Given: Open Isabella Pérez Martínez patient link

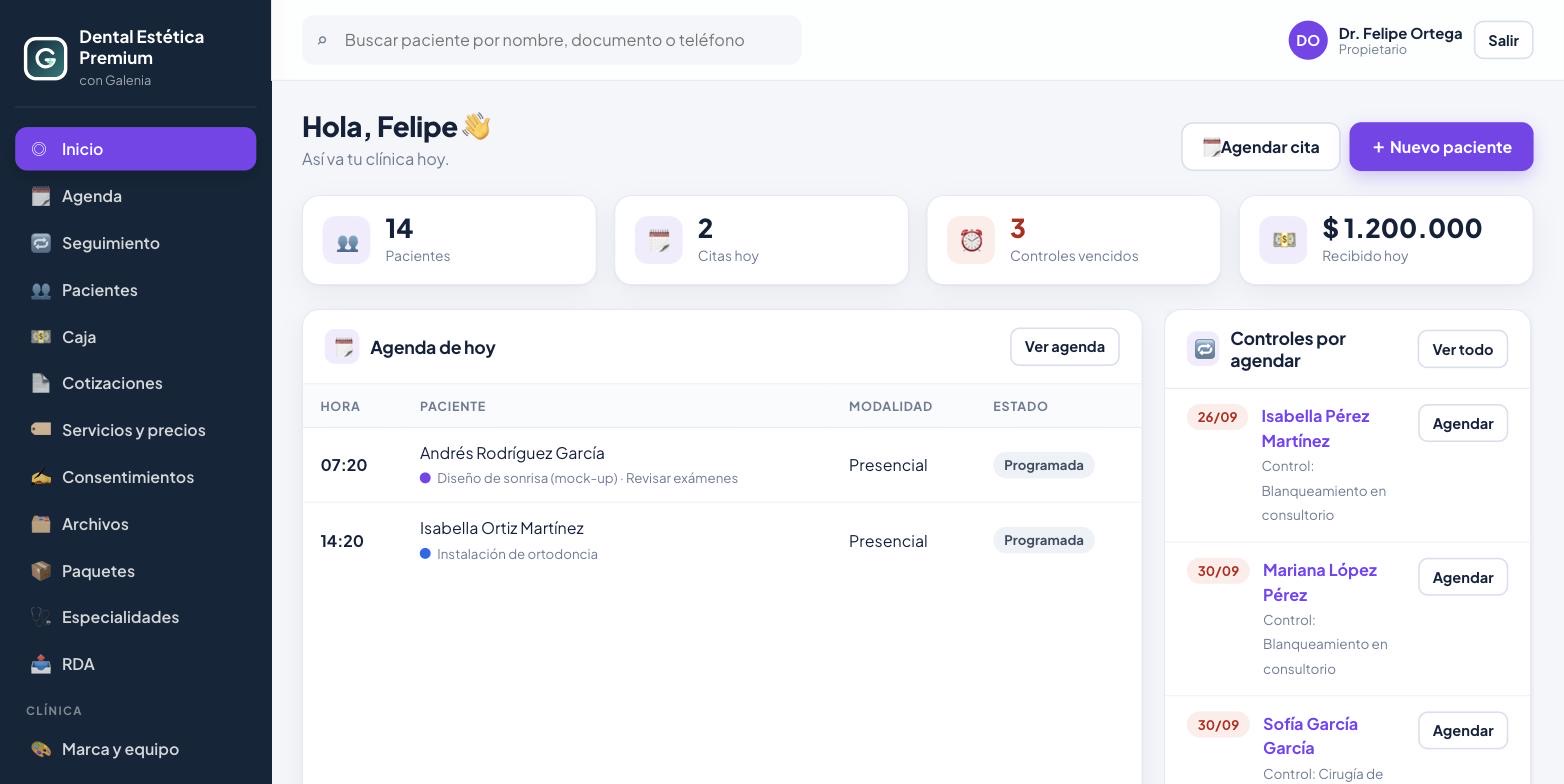Looking at the screenshot, I should pos(1315,428).
